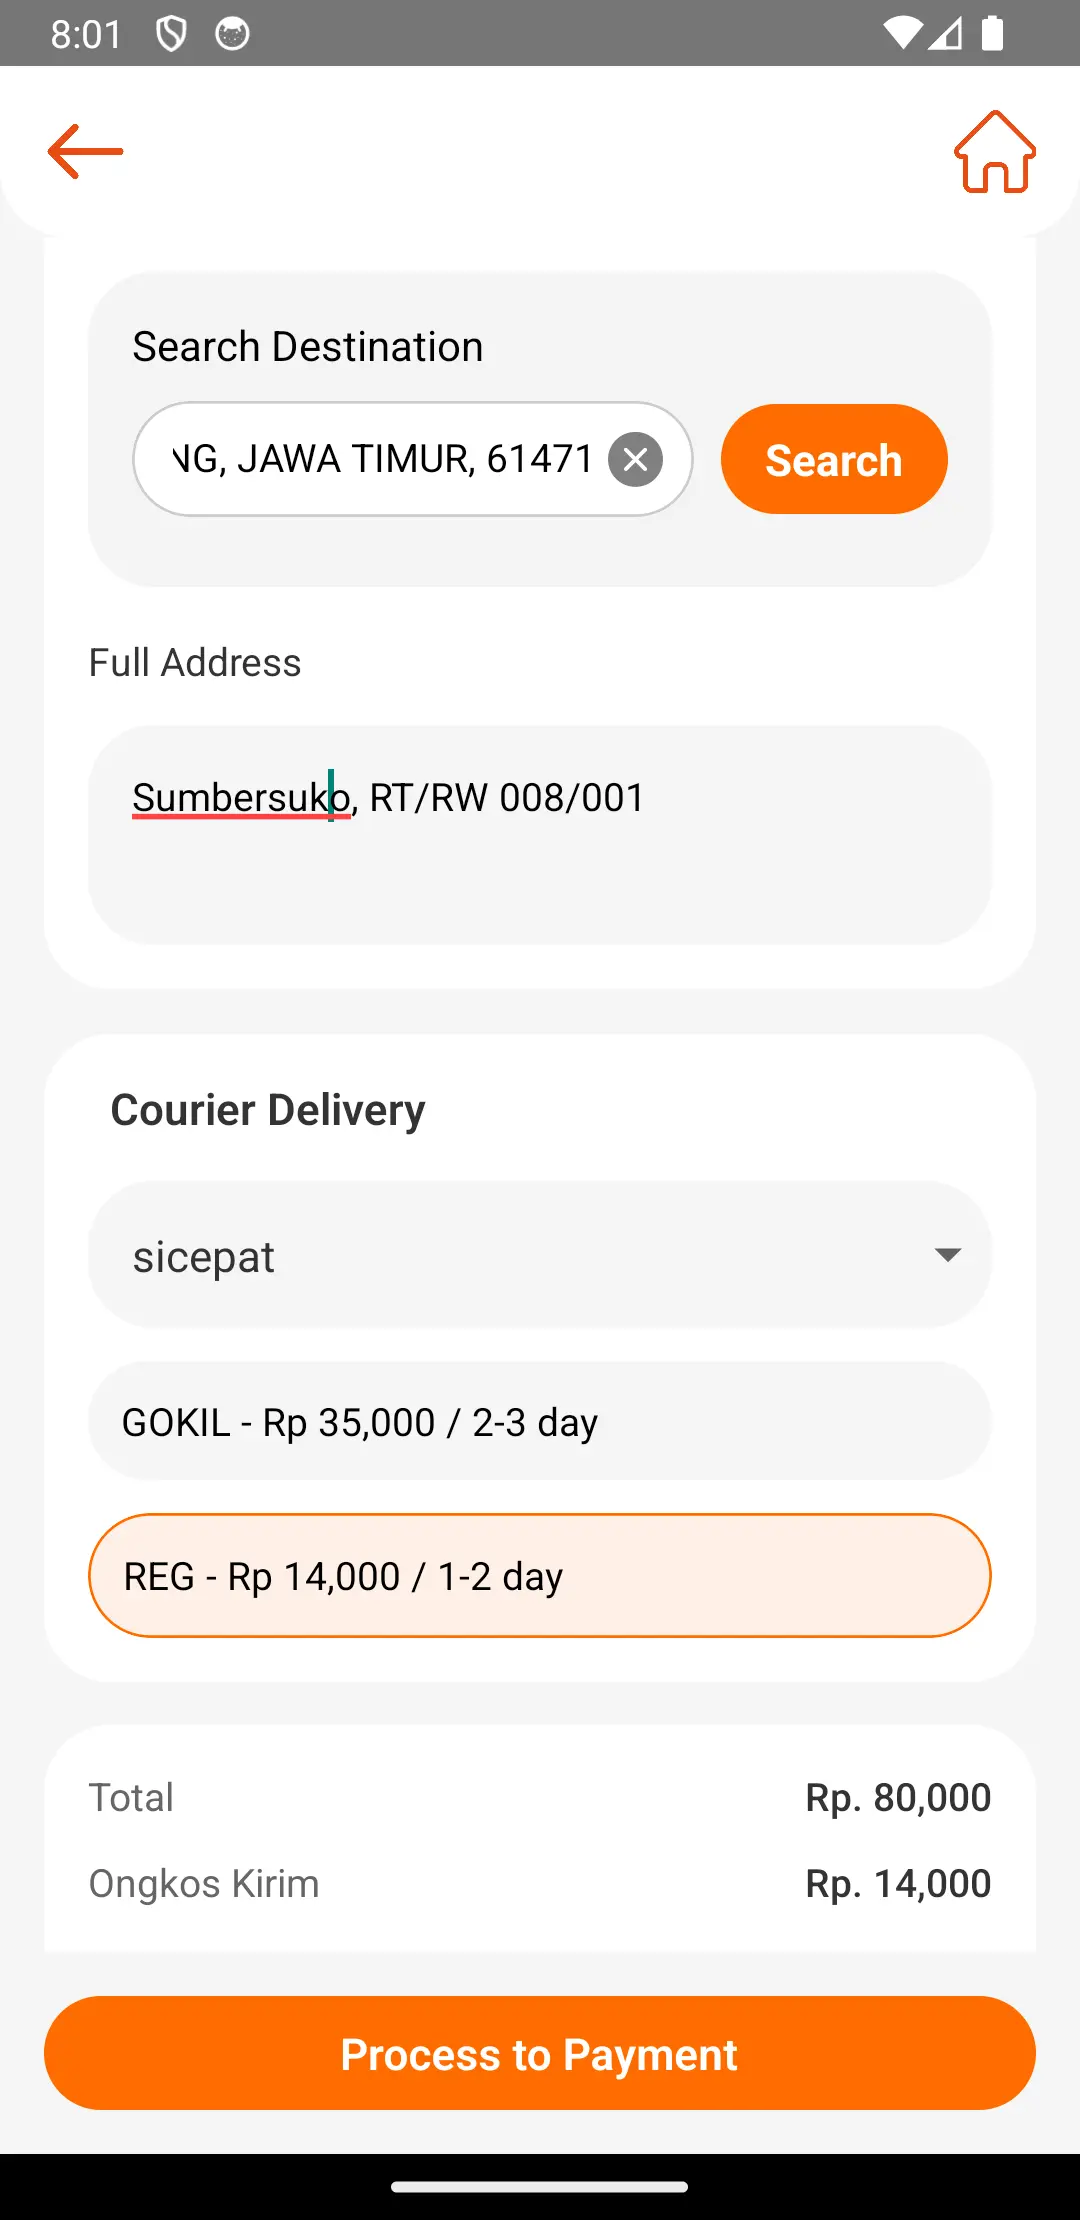Expand courier list using dropdown arrow
Screen dimensions: 1080x2220
(947, 1255)
